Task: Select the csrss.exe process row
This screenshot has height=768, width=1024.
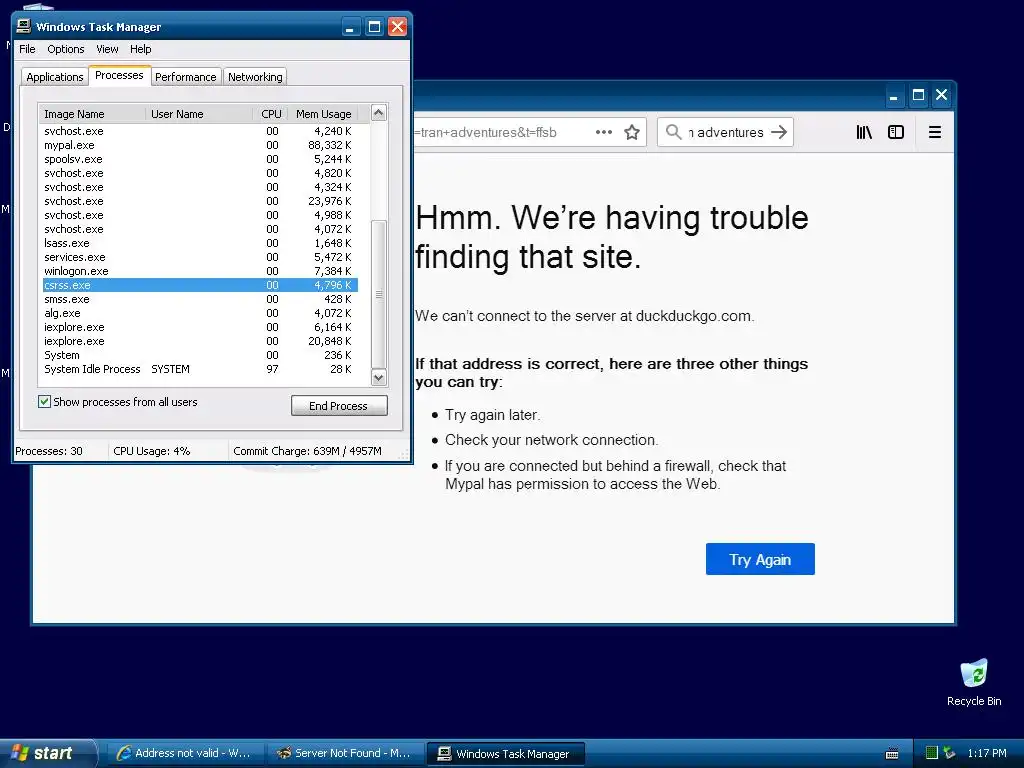Action: [x=199, y=285]
